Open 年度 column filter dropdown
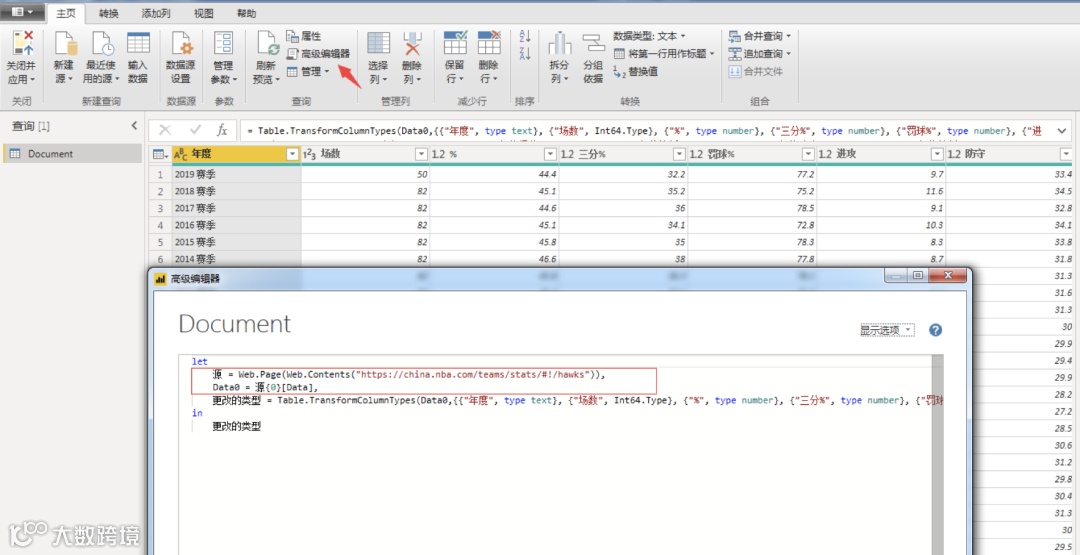This screenshot has height=555, width=1080. click(x=293, y=154)
